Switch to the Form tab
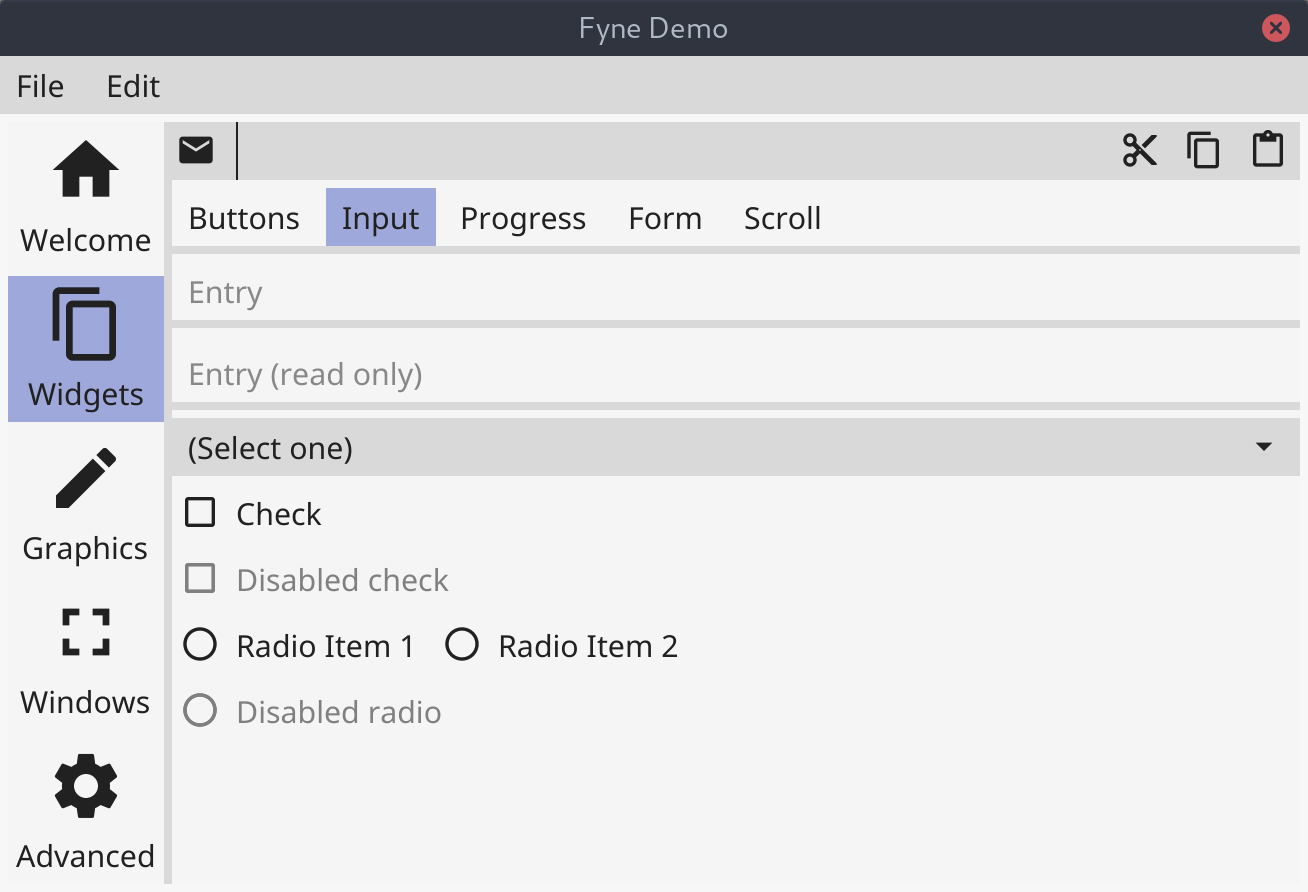1308x892 pixels. [665, 218]
